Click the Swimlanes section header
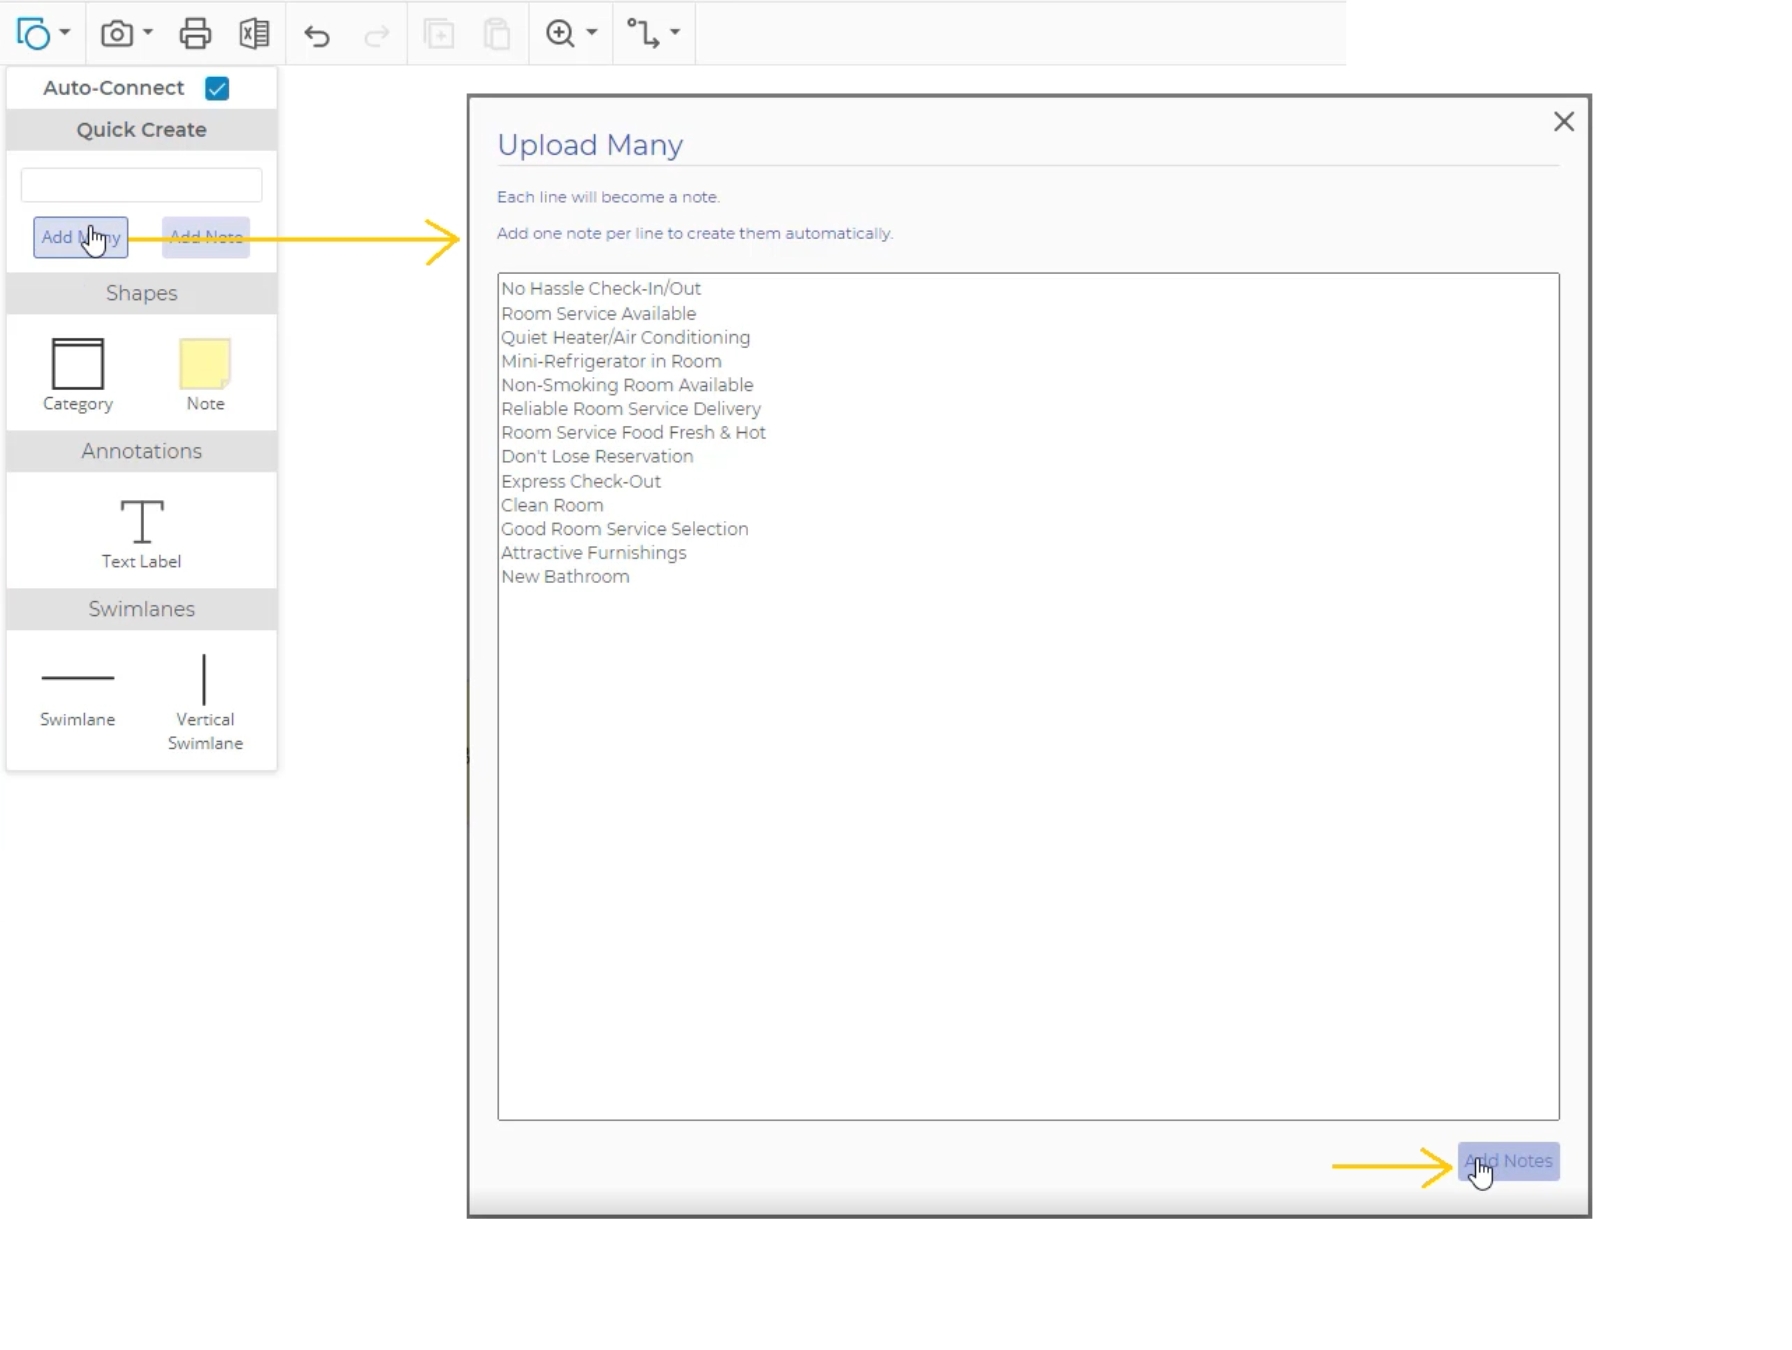1792x1350 pixels. click(141, 609)
